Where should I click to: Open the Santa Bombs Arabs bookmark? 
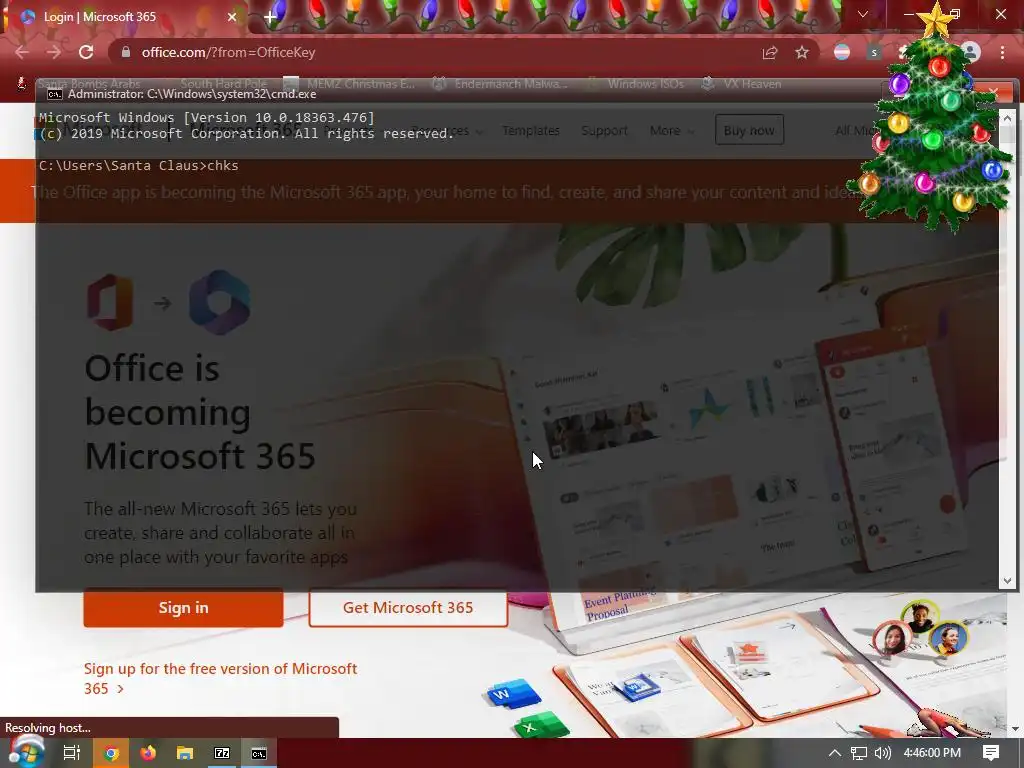coord(80,84)
